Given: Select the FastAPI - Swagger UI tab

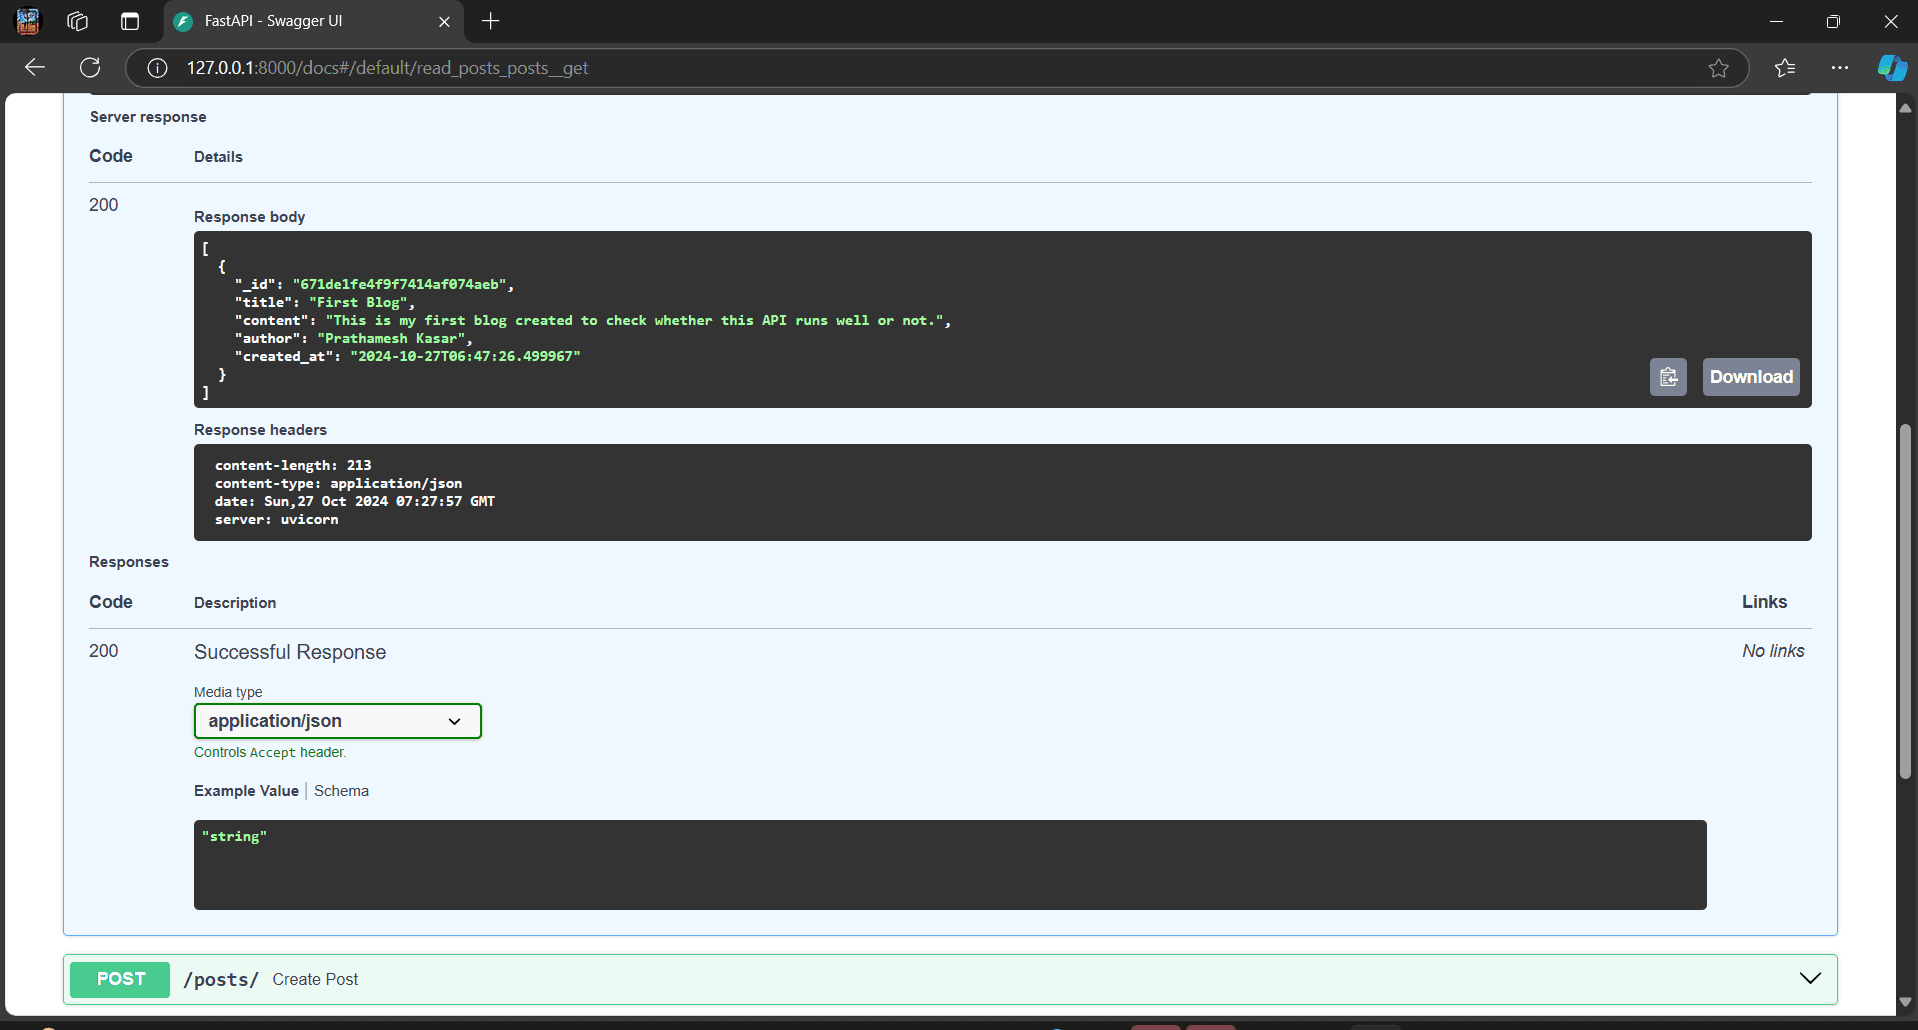Looking at the screenshot, I should [x=312, y=21].
